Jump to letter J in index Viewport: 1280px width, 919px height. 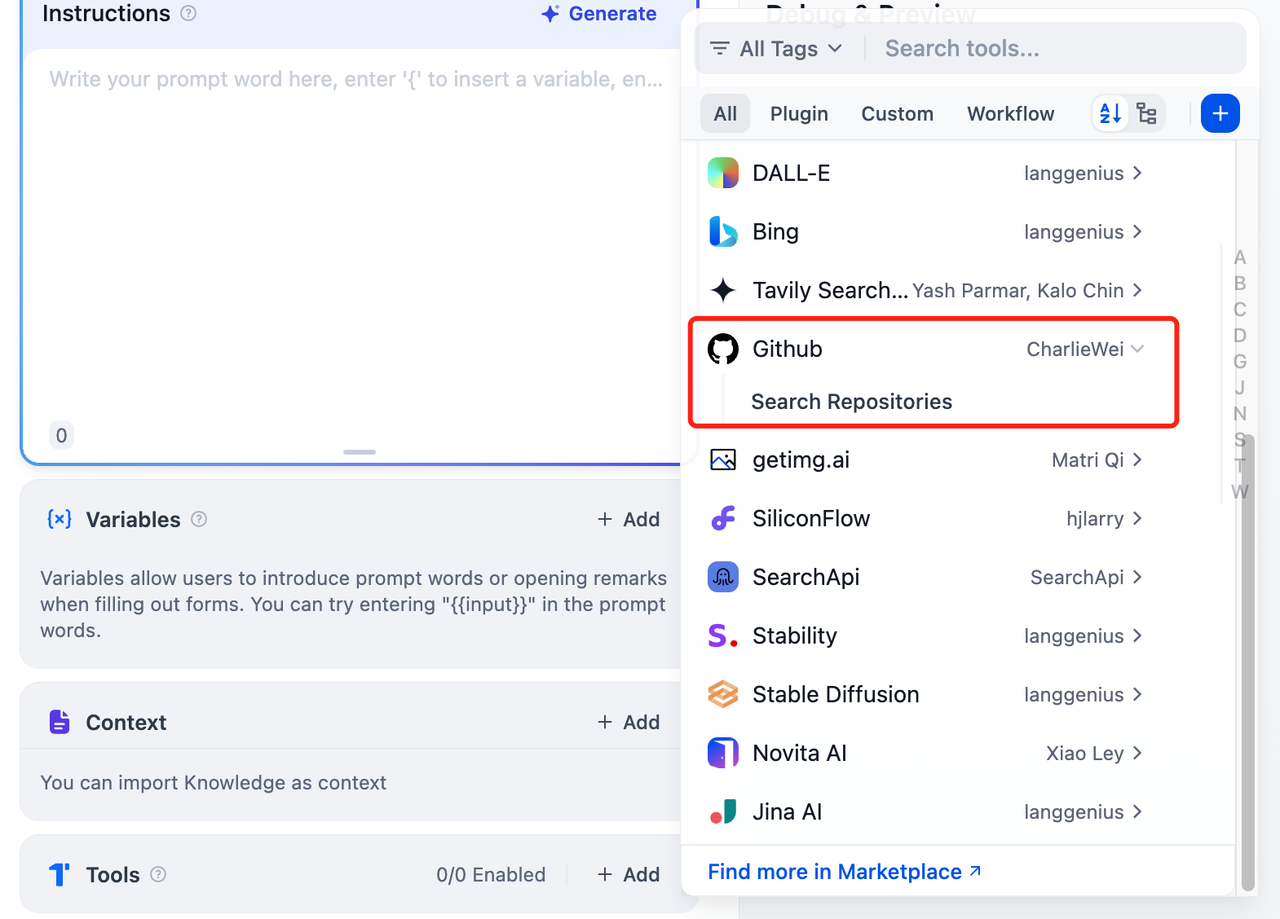(x=1240, y=388)
